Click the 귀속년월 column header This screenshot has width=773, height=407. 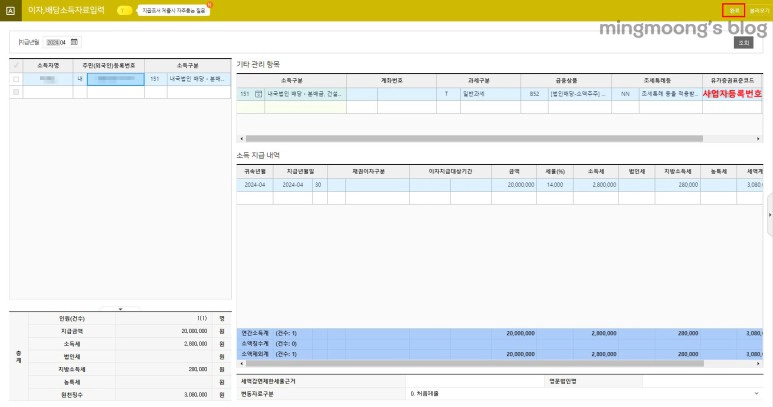click(255, 171)
